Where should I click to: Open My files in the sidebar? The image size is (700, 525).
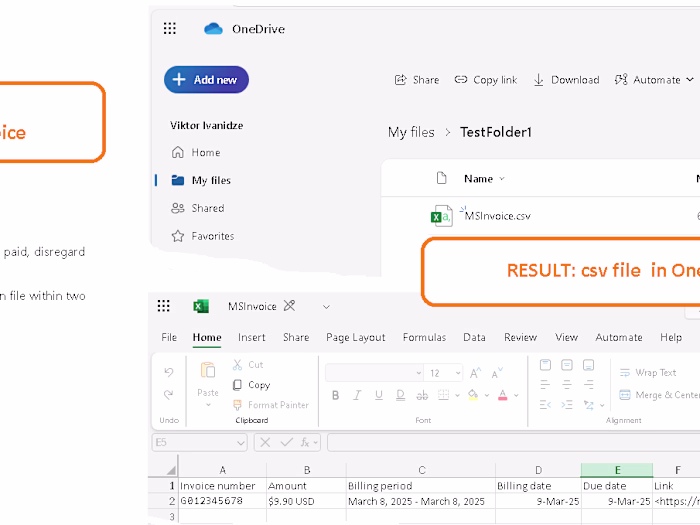(201, 180)
